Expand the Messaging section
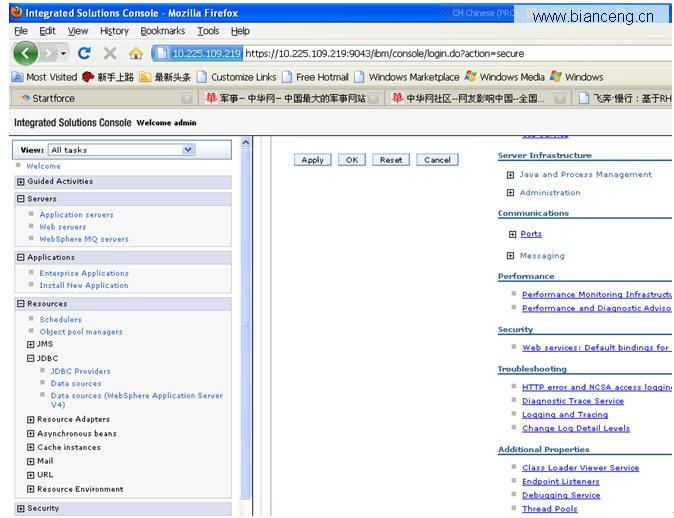Viewport: 674px width, 518px height. (x=510, y=256)
